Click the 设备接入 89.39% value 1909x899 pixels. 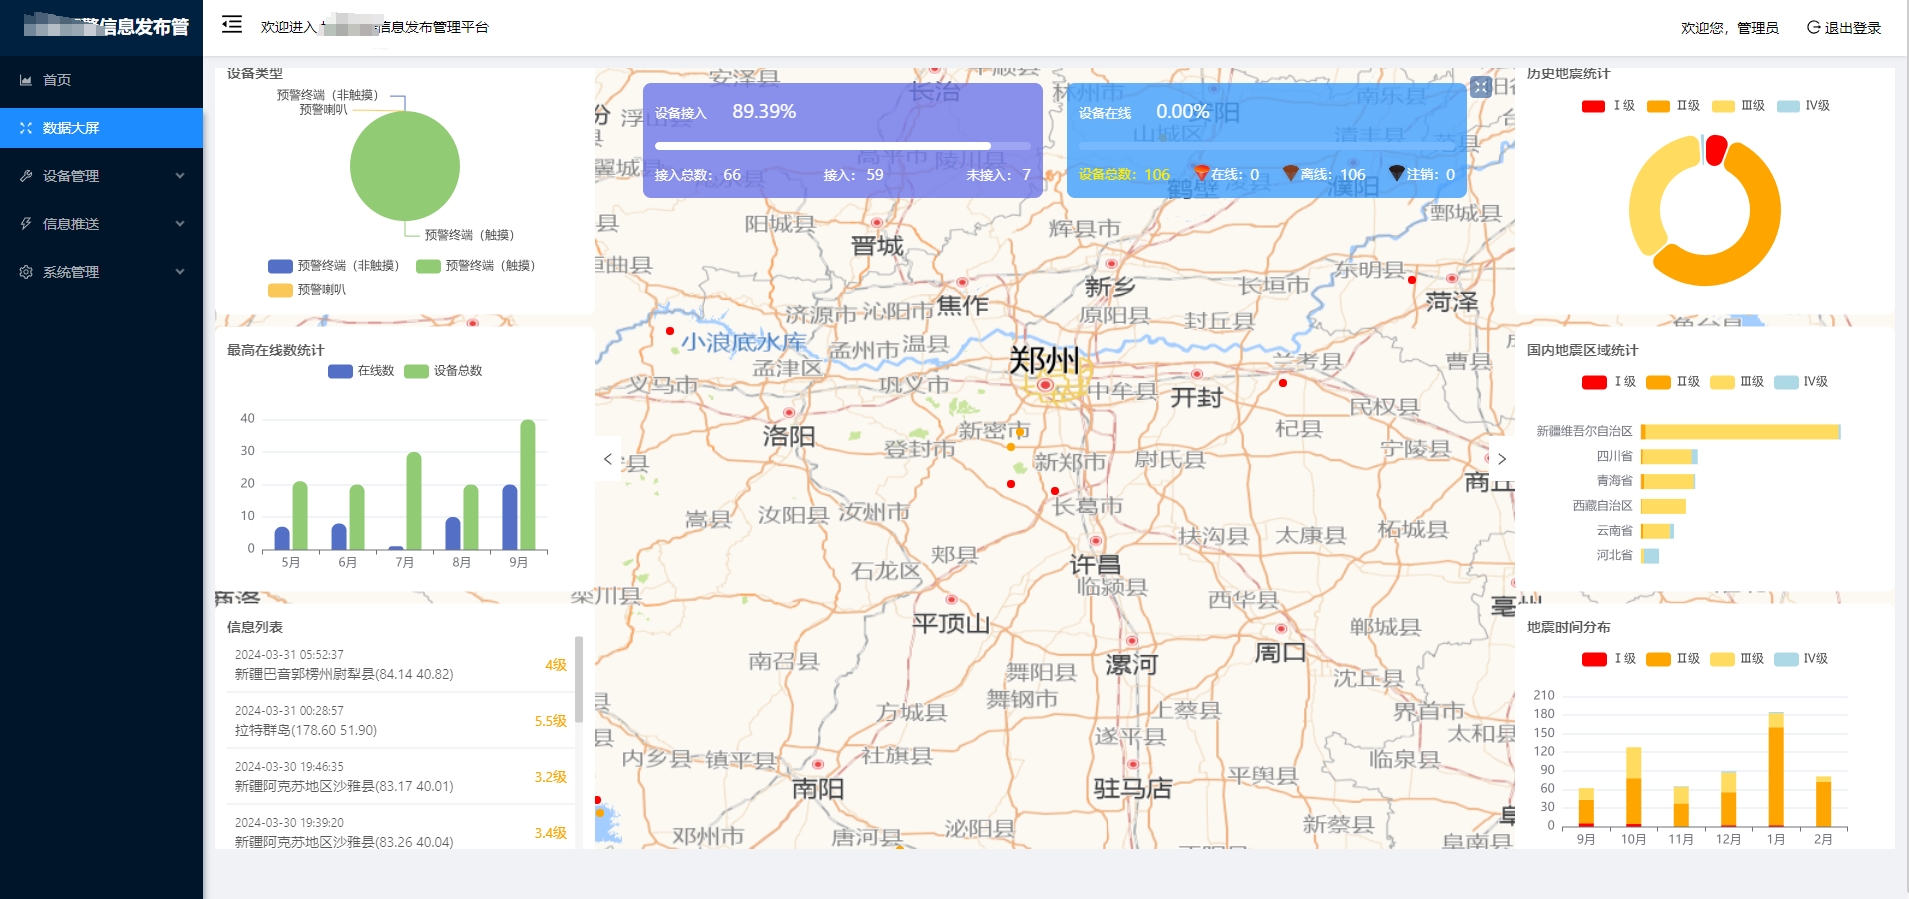click(x=764, y=112)
